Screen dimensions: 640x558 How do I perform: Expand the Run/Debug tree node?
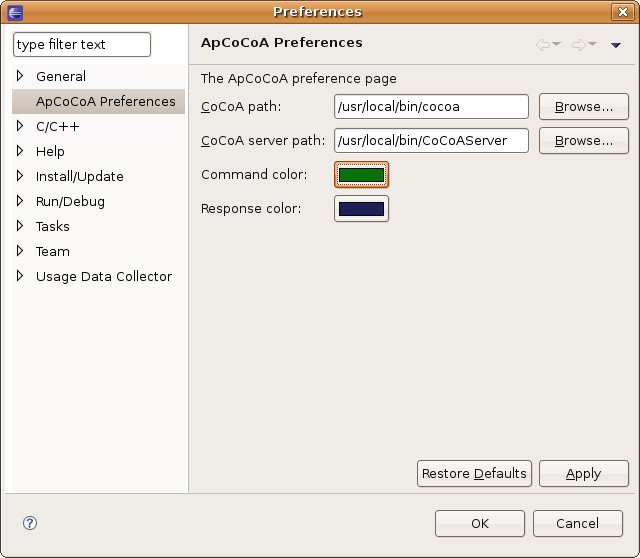[x=20, y=200]
